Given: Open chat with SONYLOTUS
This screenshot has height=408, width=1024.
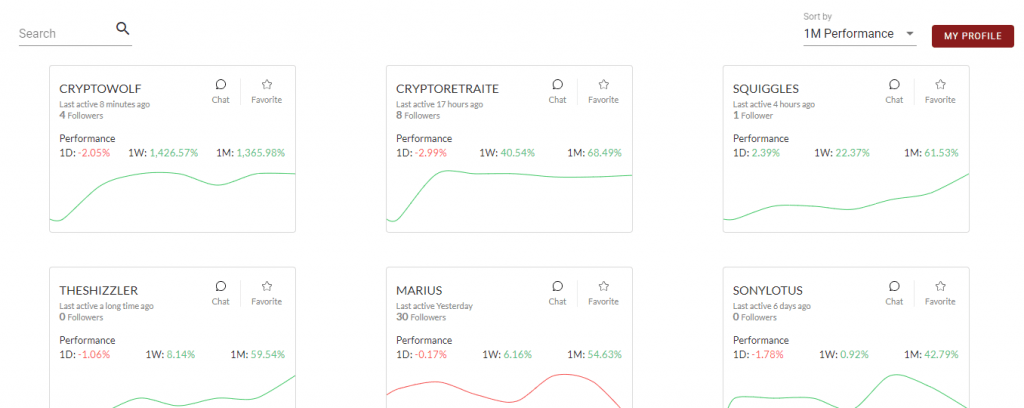Looking at the screenshot, I should (x=894, y=292).
